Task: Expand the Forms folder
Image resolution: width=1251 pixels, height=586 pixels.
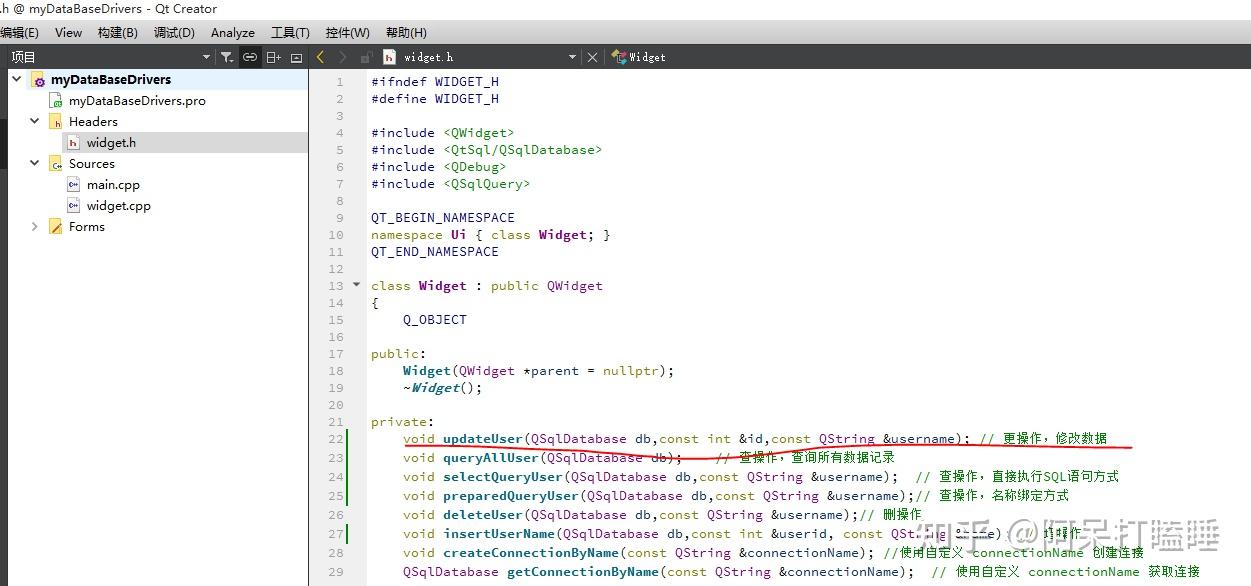Action: [x=35, y=227]
